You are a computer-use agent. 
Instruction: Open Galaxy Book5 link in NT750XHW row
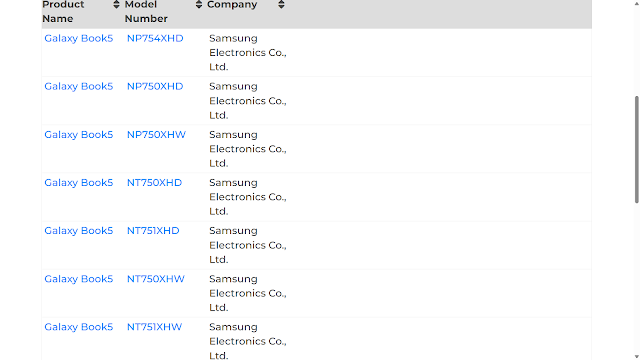[x=78, y=279]
